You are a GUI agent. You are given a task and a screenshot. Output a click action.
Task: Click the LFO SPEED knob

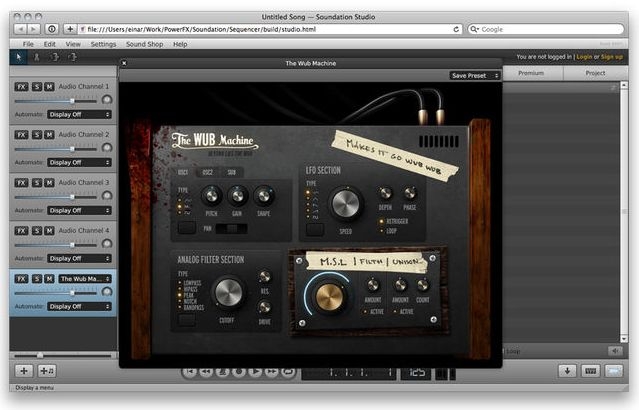[x=346, y=203]
